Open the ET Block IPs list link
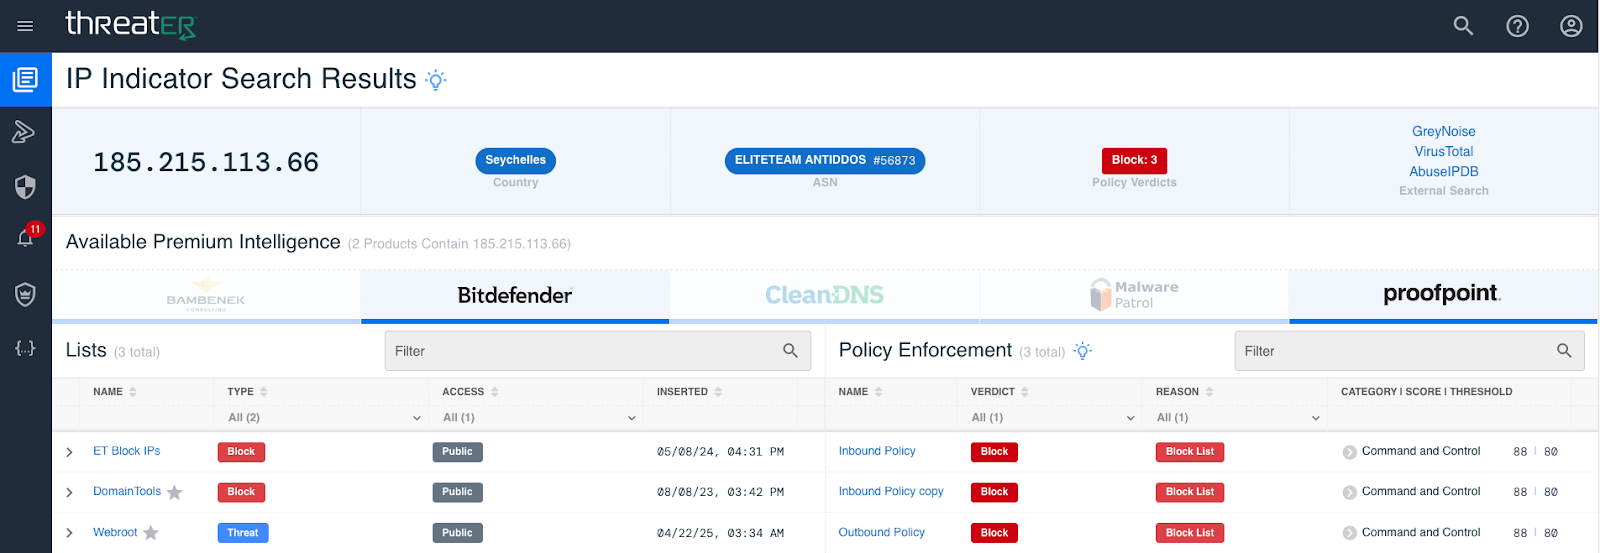1600x553 pixels. coord(126,451)
